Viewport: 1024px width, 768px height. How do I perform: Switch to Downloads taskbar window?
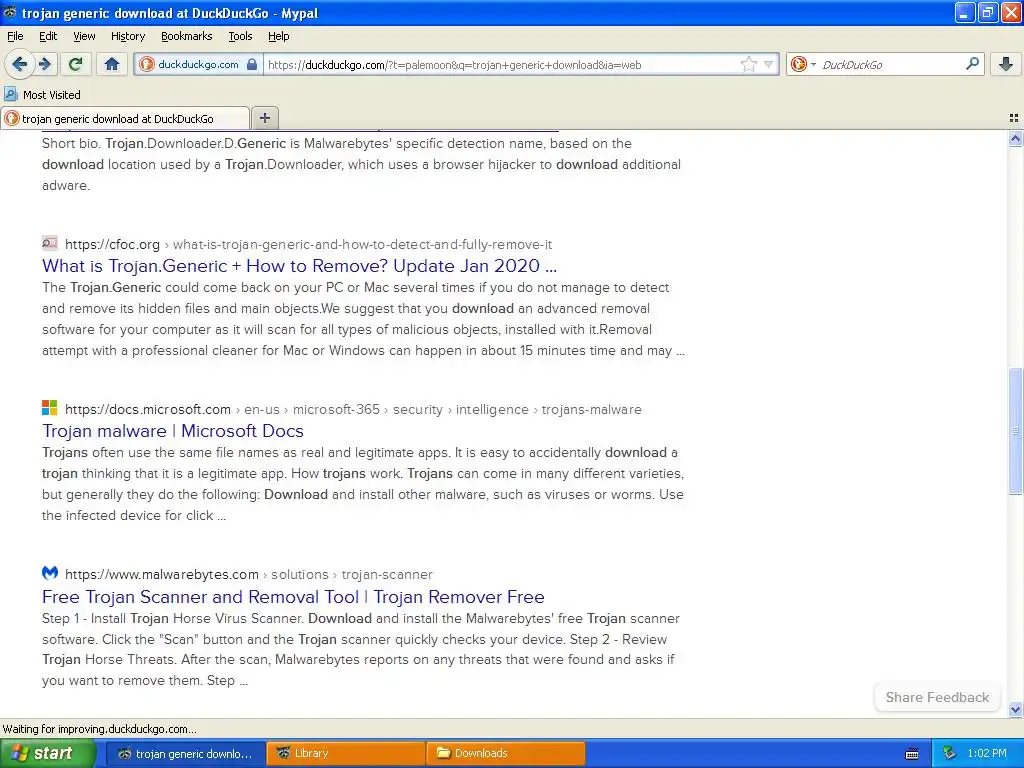click(x=506, y=754)
